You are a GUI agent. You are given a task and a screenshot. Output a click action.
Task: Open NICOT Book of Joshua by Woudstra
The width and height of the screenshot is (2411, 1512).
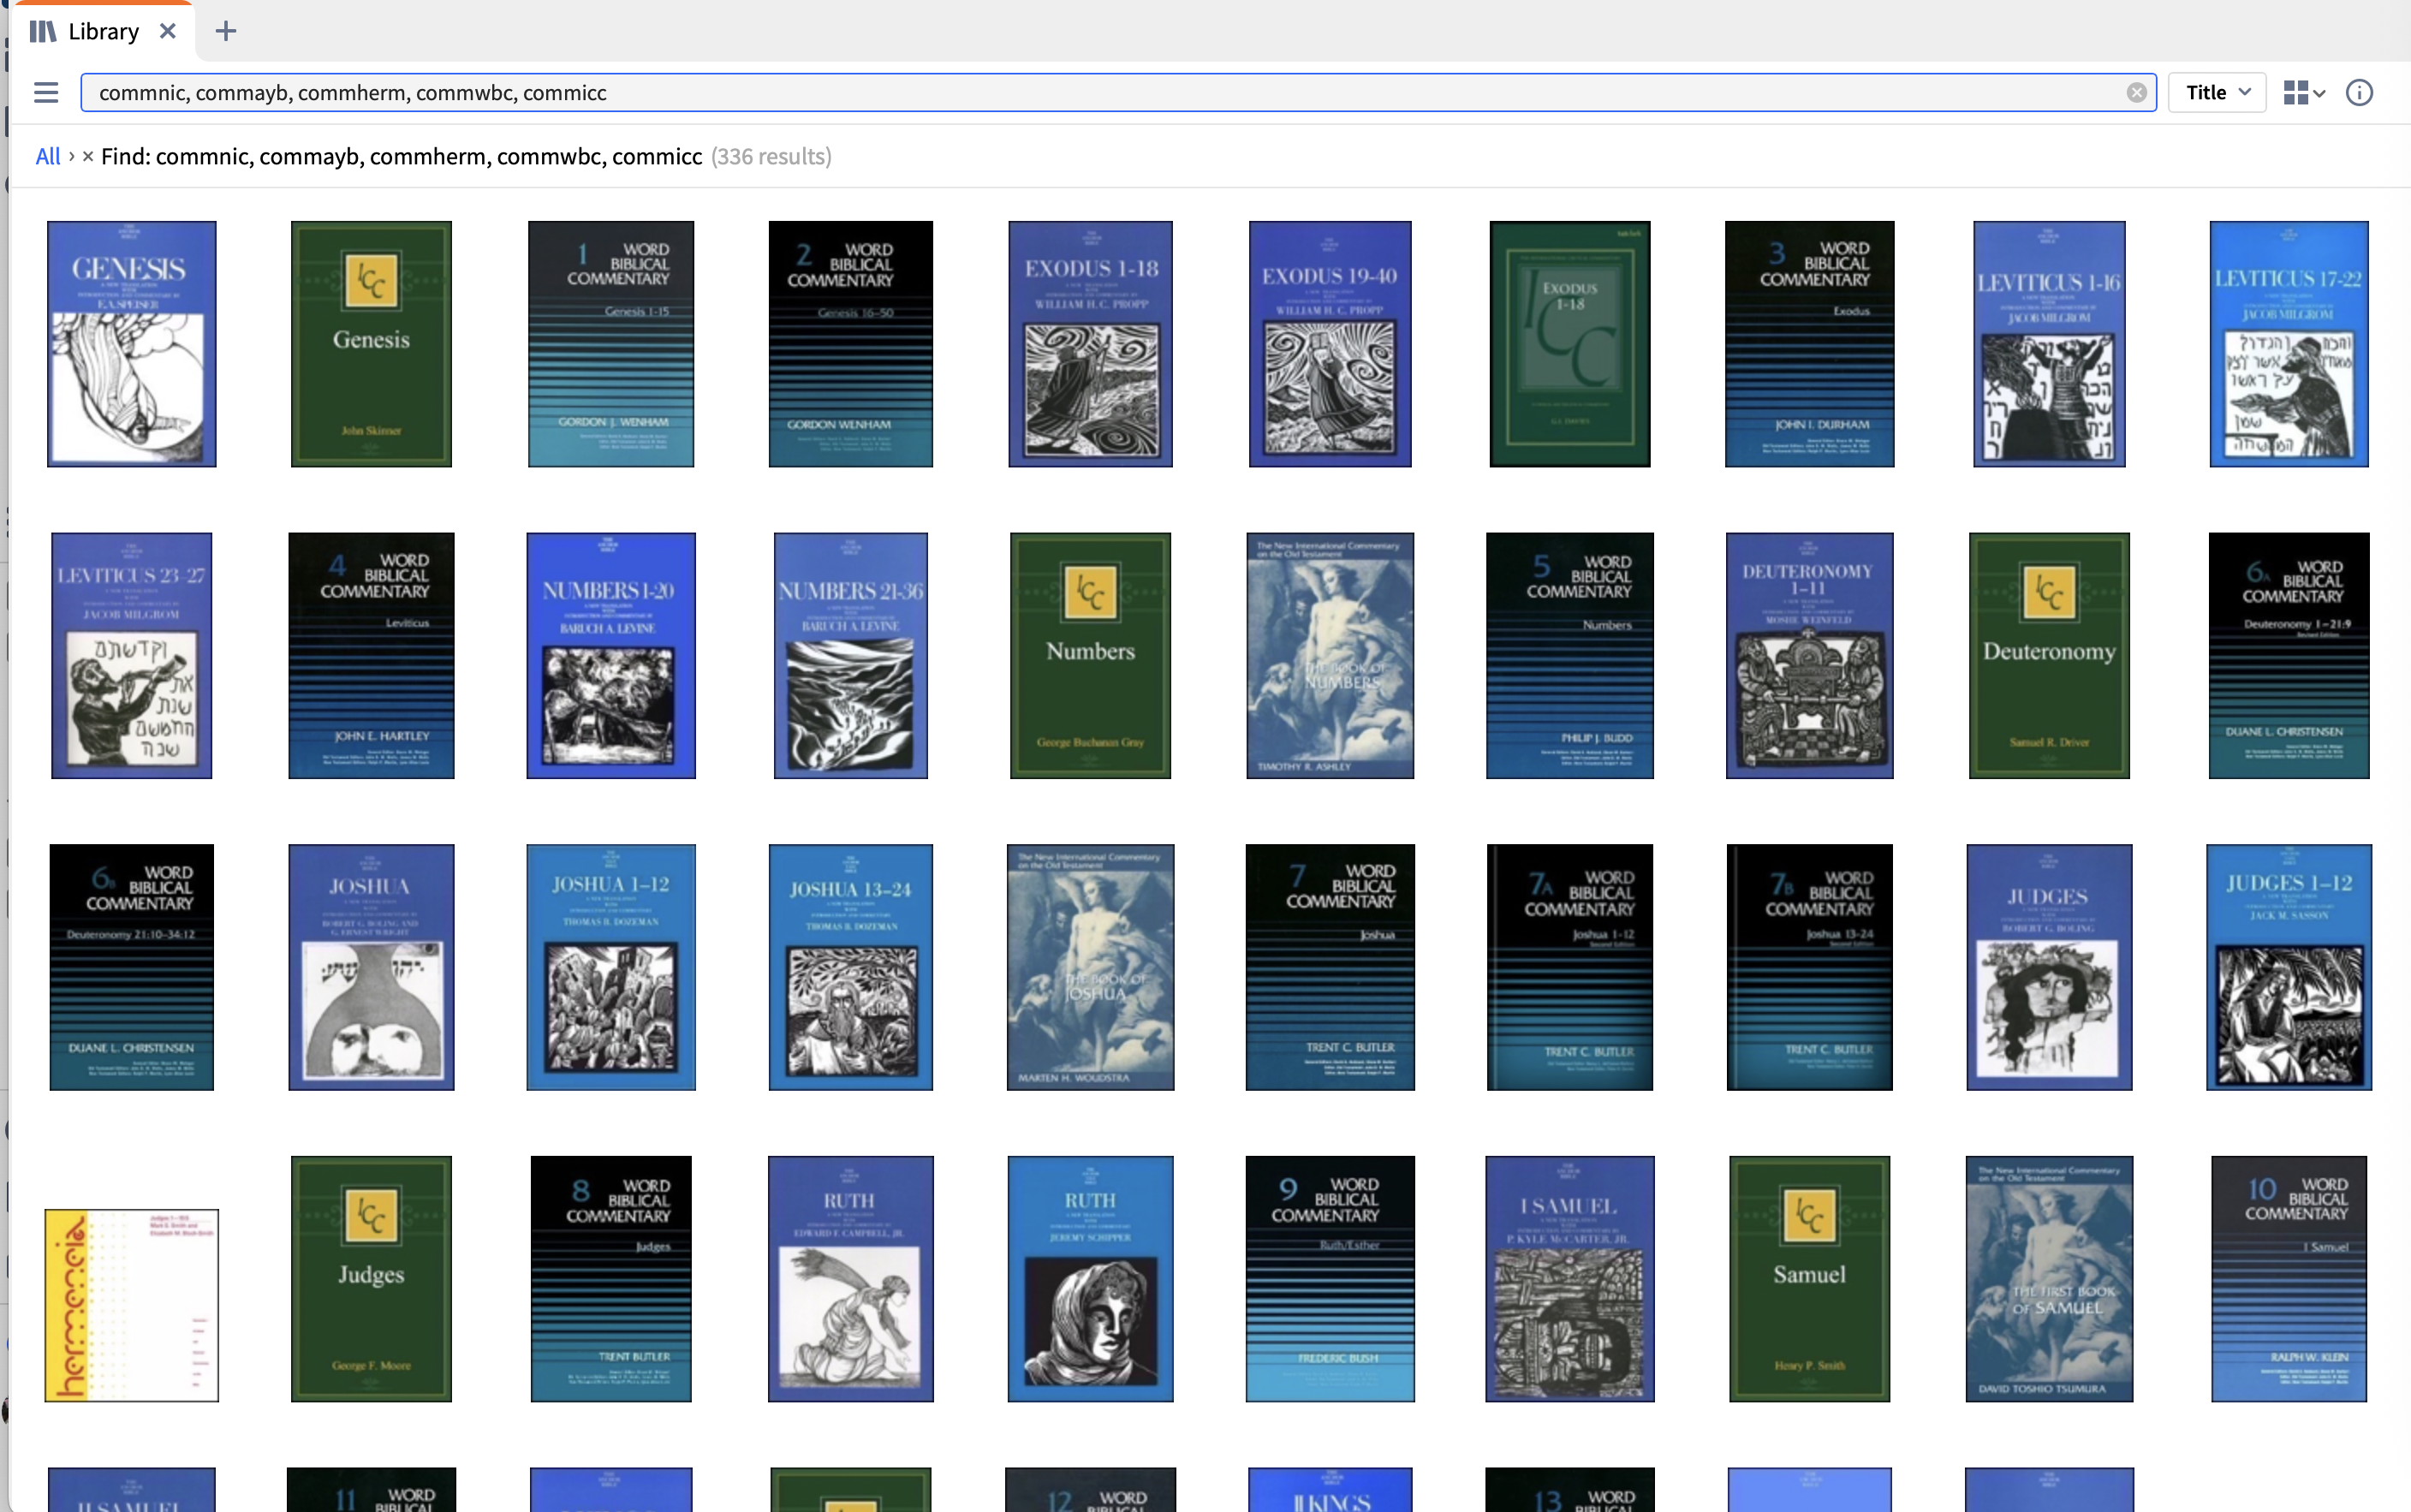tap(1091, 967)
